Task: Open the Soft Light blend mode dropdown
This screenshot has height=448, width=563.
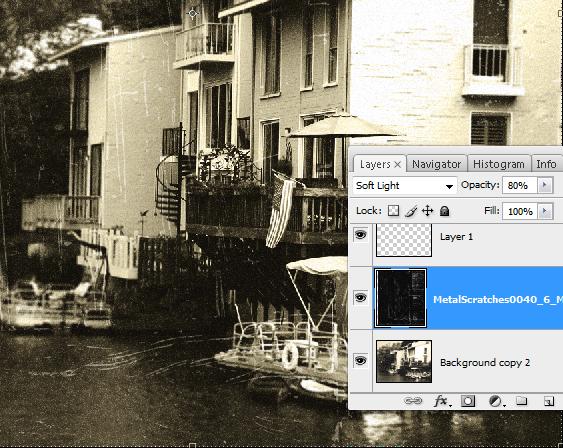Action: tap(404, 186)
